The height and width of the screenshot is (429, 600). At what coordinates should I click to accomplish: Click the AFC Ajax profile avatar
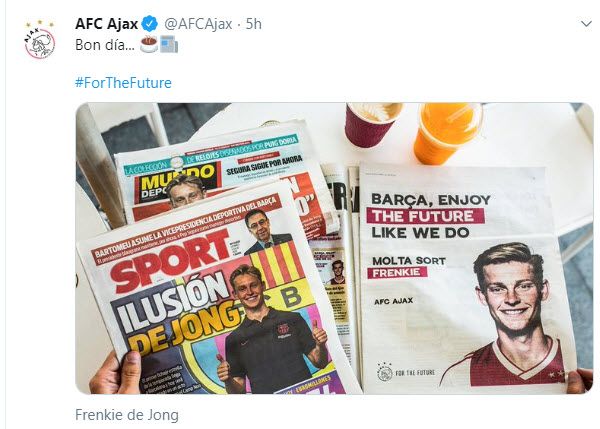(39, 43)
